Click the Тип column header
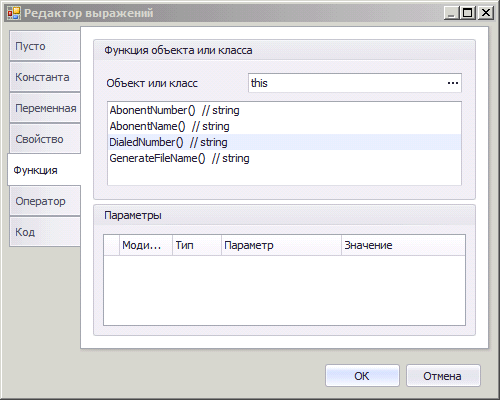500x400 pixels. (197, 245)
